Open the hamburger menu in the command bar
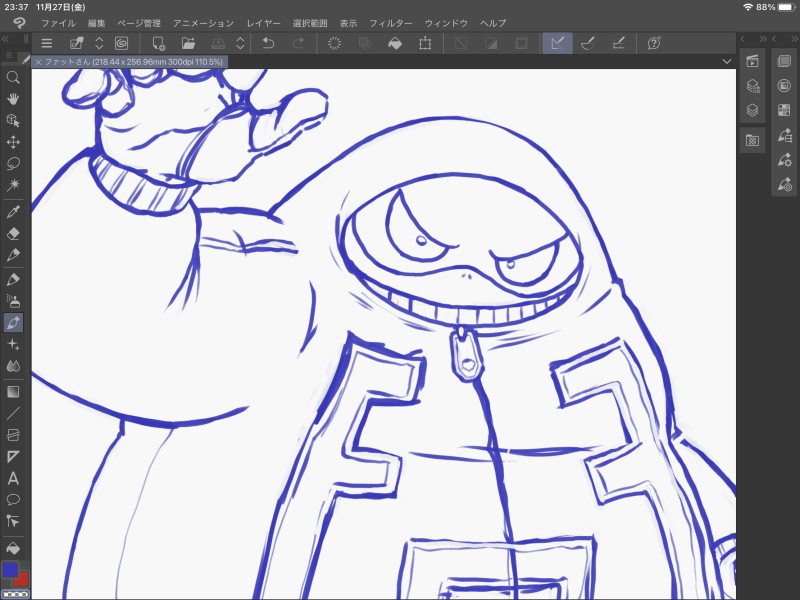Image resolution: width=800 pixels, height=600 pixels. [x=47, y=43]
